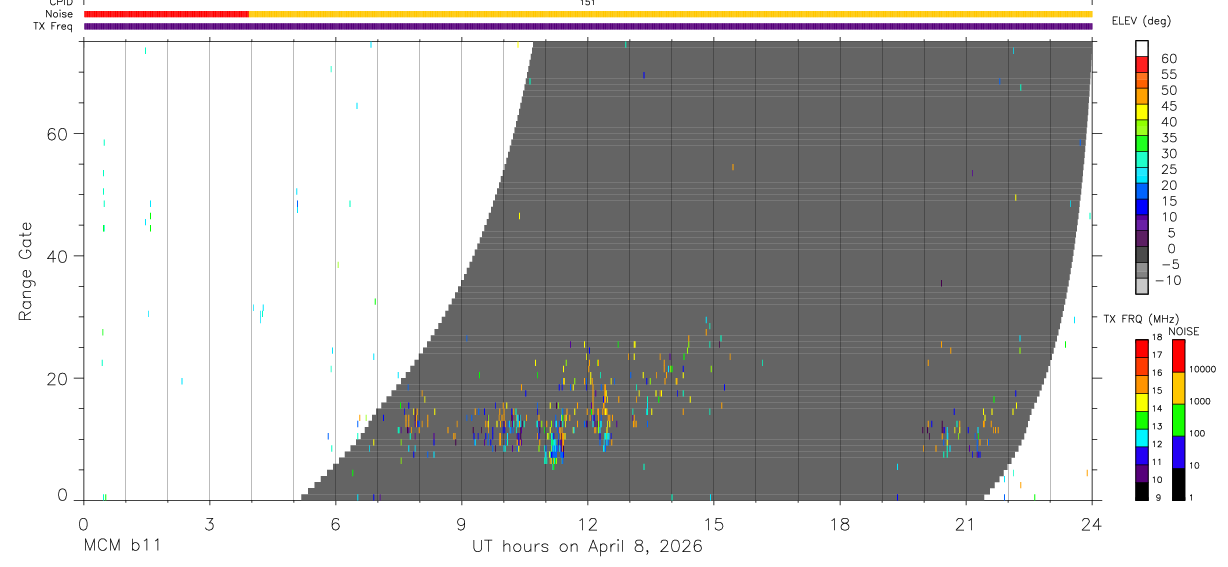The image size is (1228, 567).
Task: Click red portion of top Noise bar
Action: [166, 14]
